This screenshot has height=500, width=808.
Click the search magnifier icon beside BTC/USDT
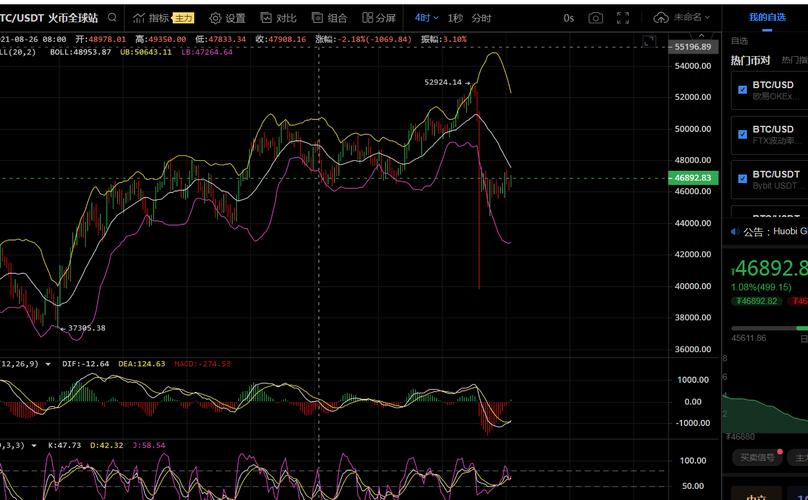[x=114, y=18]
